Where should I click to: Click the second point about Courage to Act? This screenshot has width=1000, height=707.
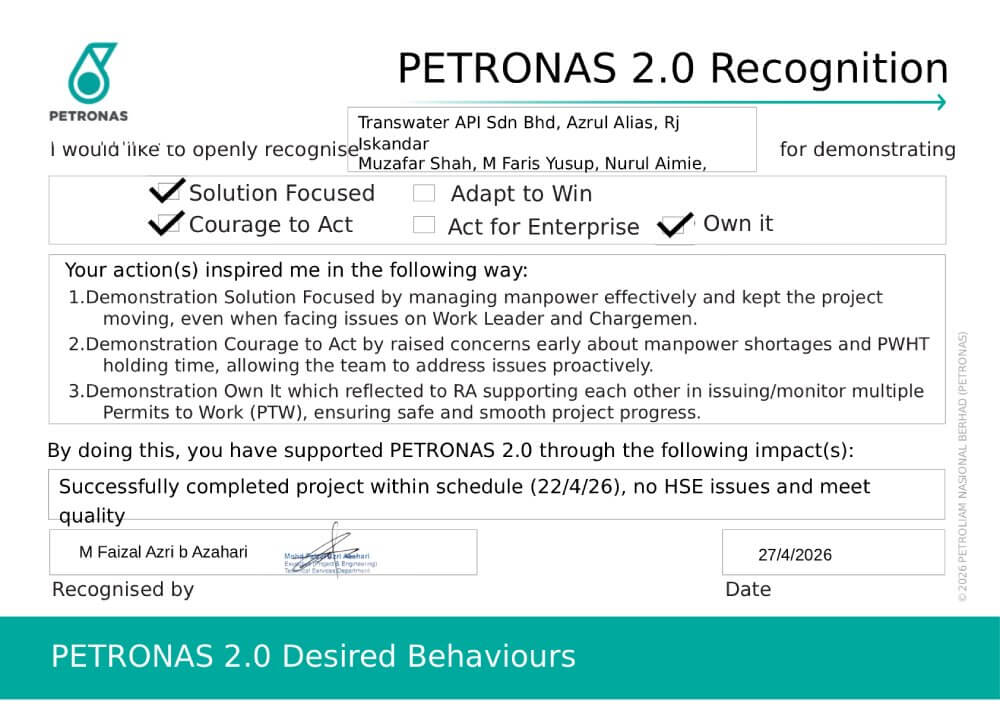pyautogui.click(x=499, y=354)
